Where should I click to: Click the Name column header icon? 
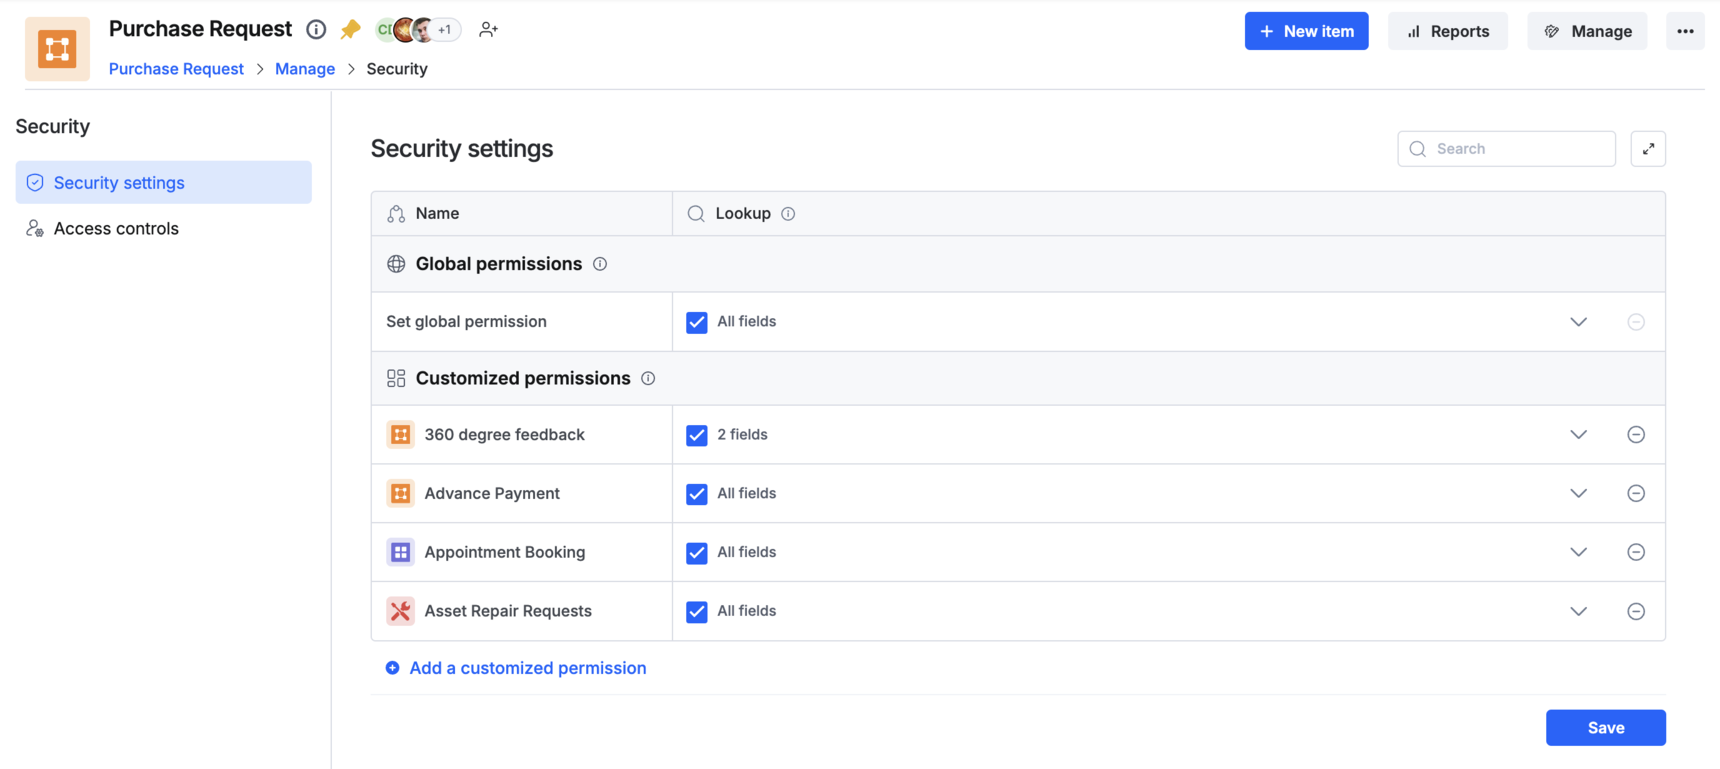click(x=396, y=214)
